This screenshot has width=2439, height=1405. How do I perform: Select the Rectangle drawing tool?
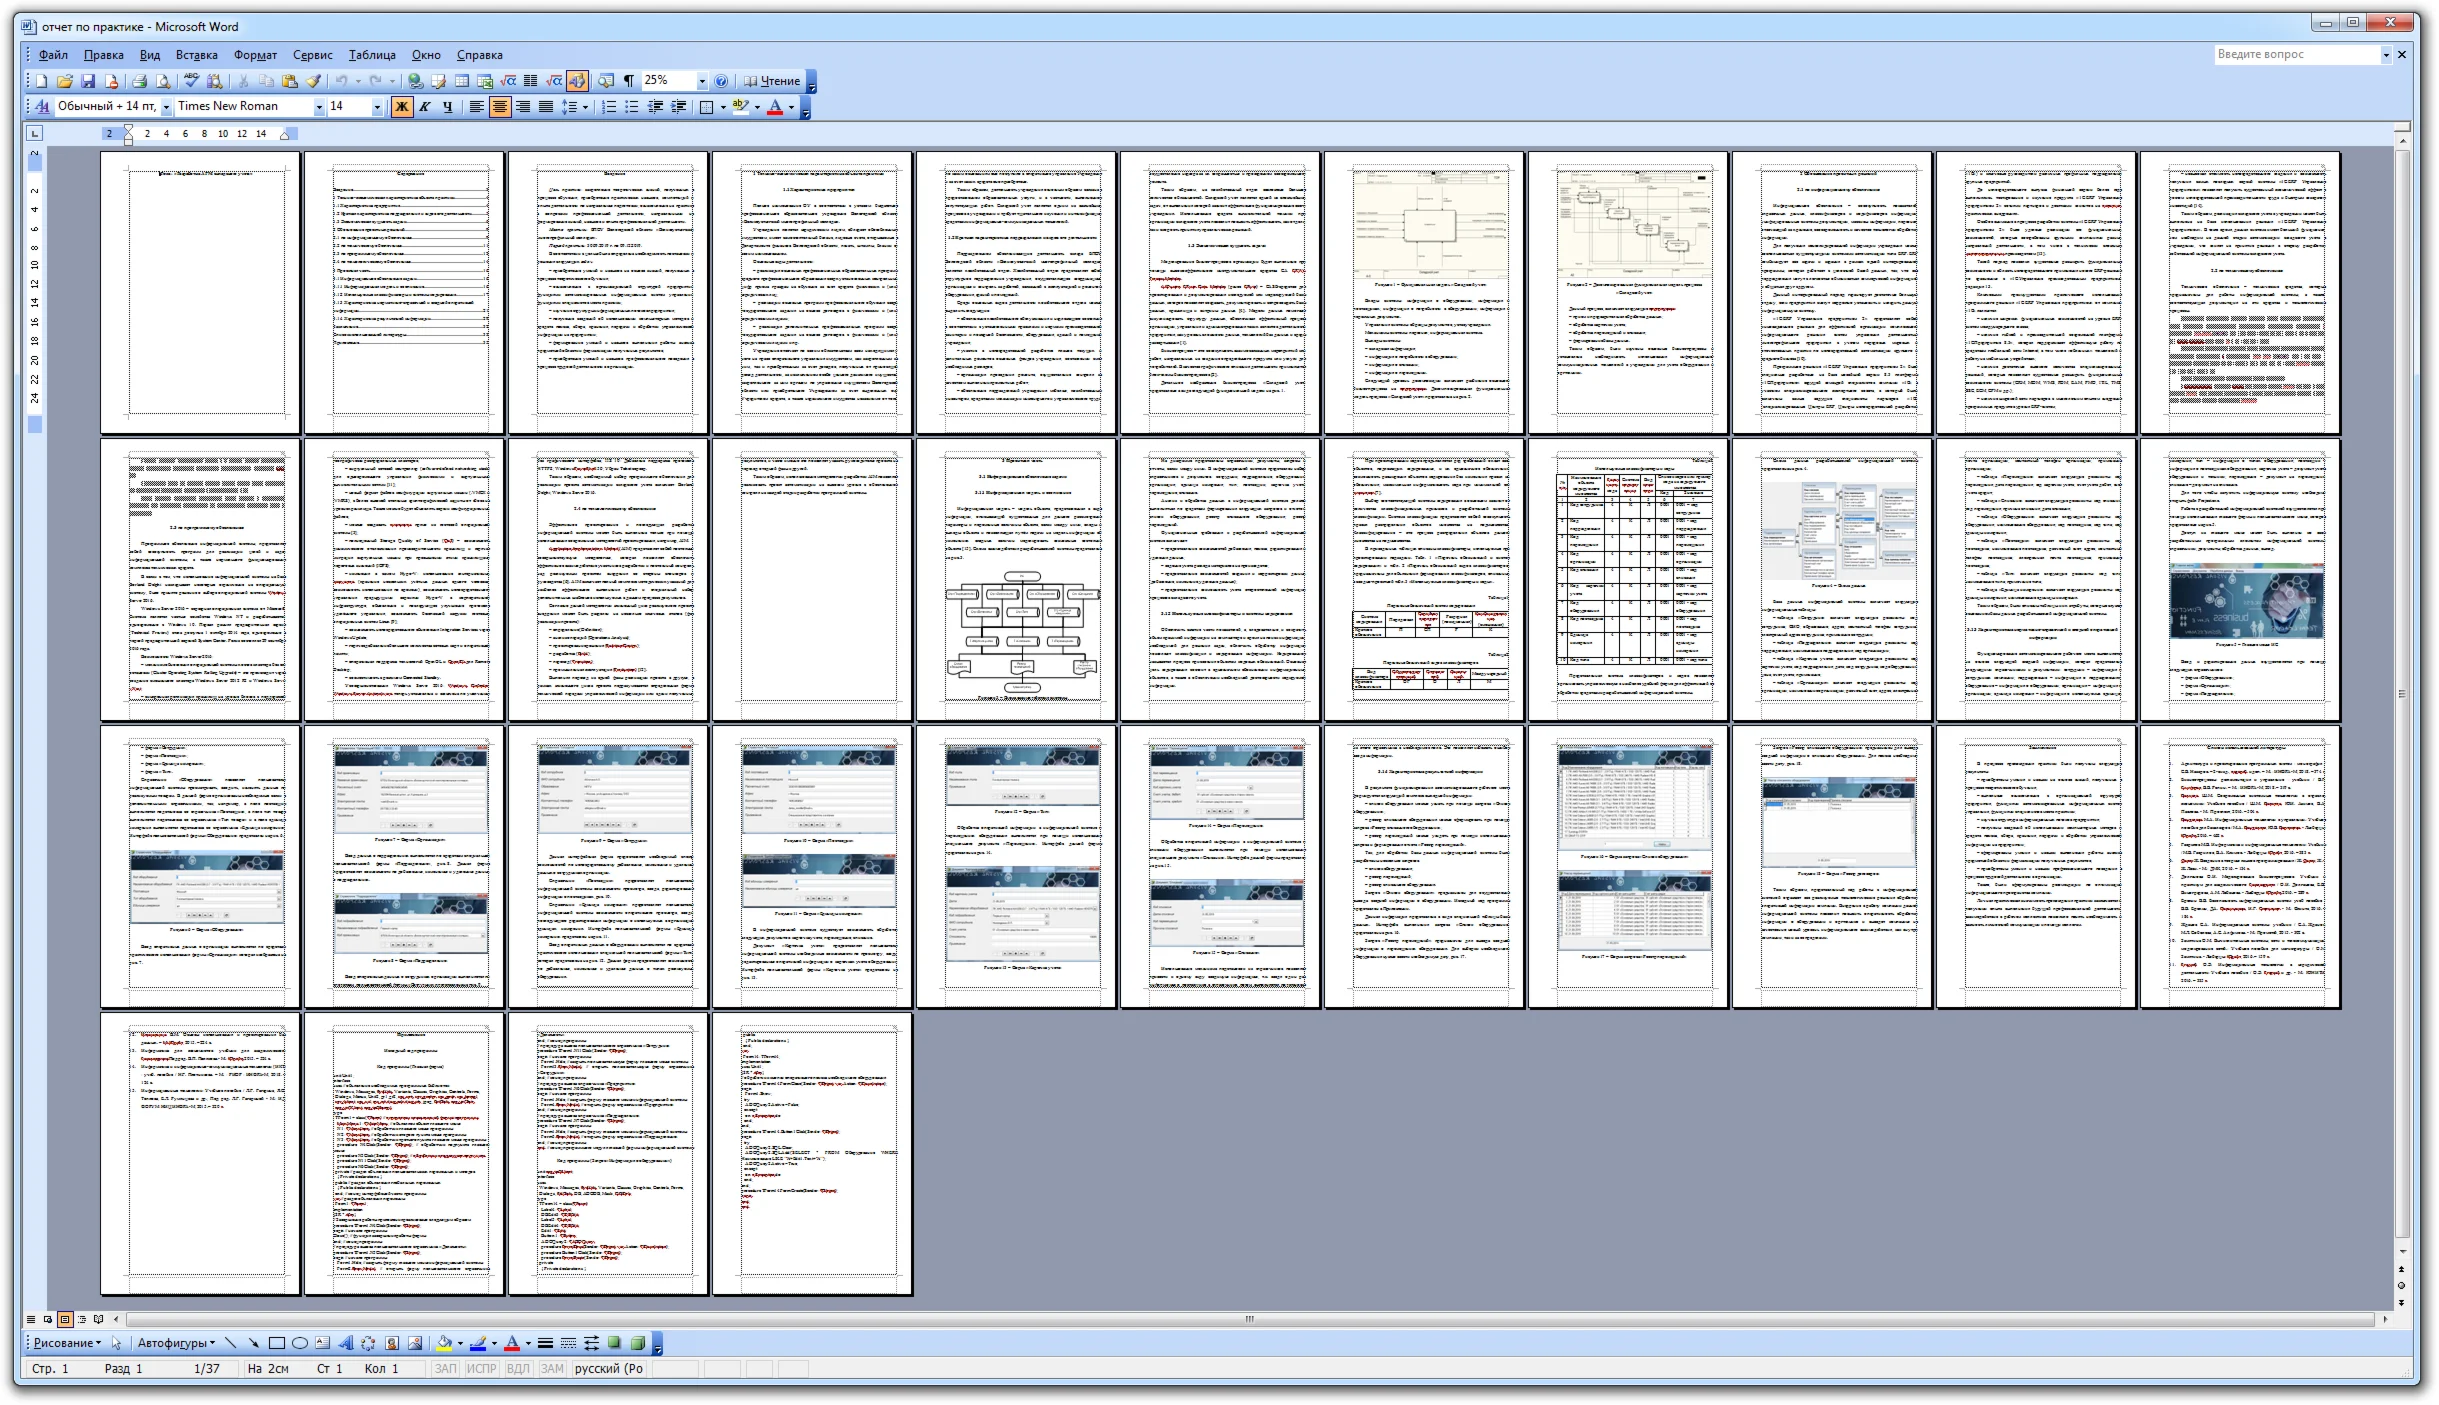(x=277, y=1343)
